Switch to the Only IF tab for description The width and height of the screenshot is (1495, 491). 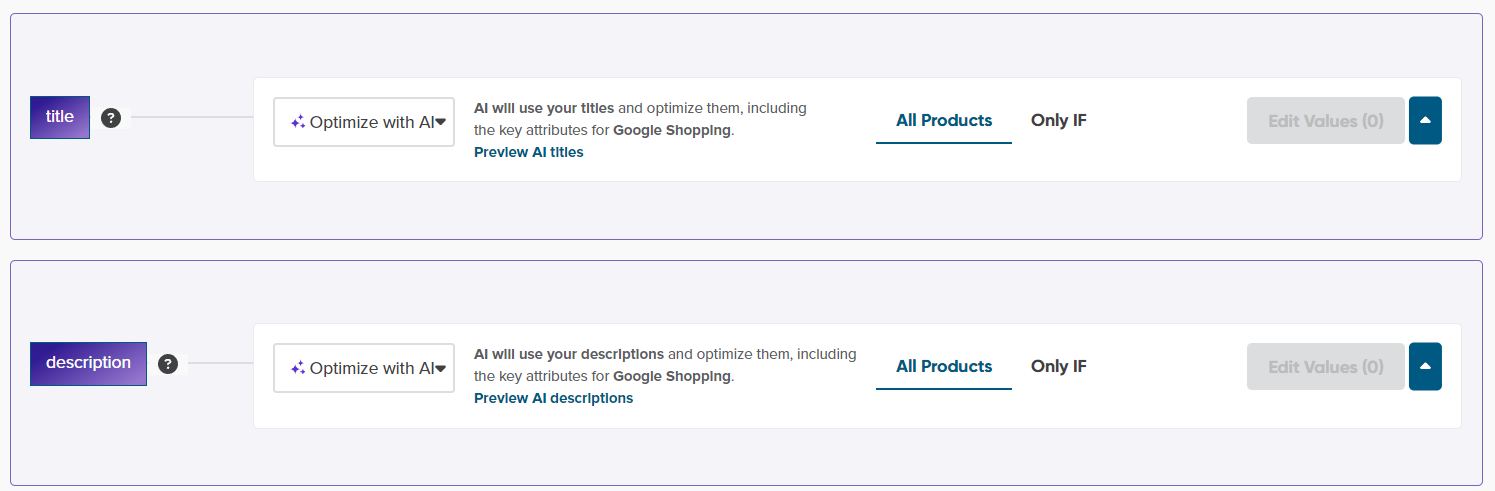(x=1058, y=366)
